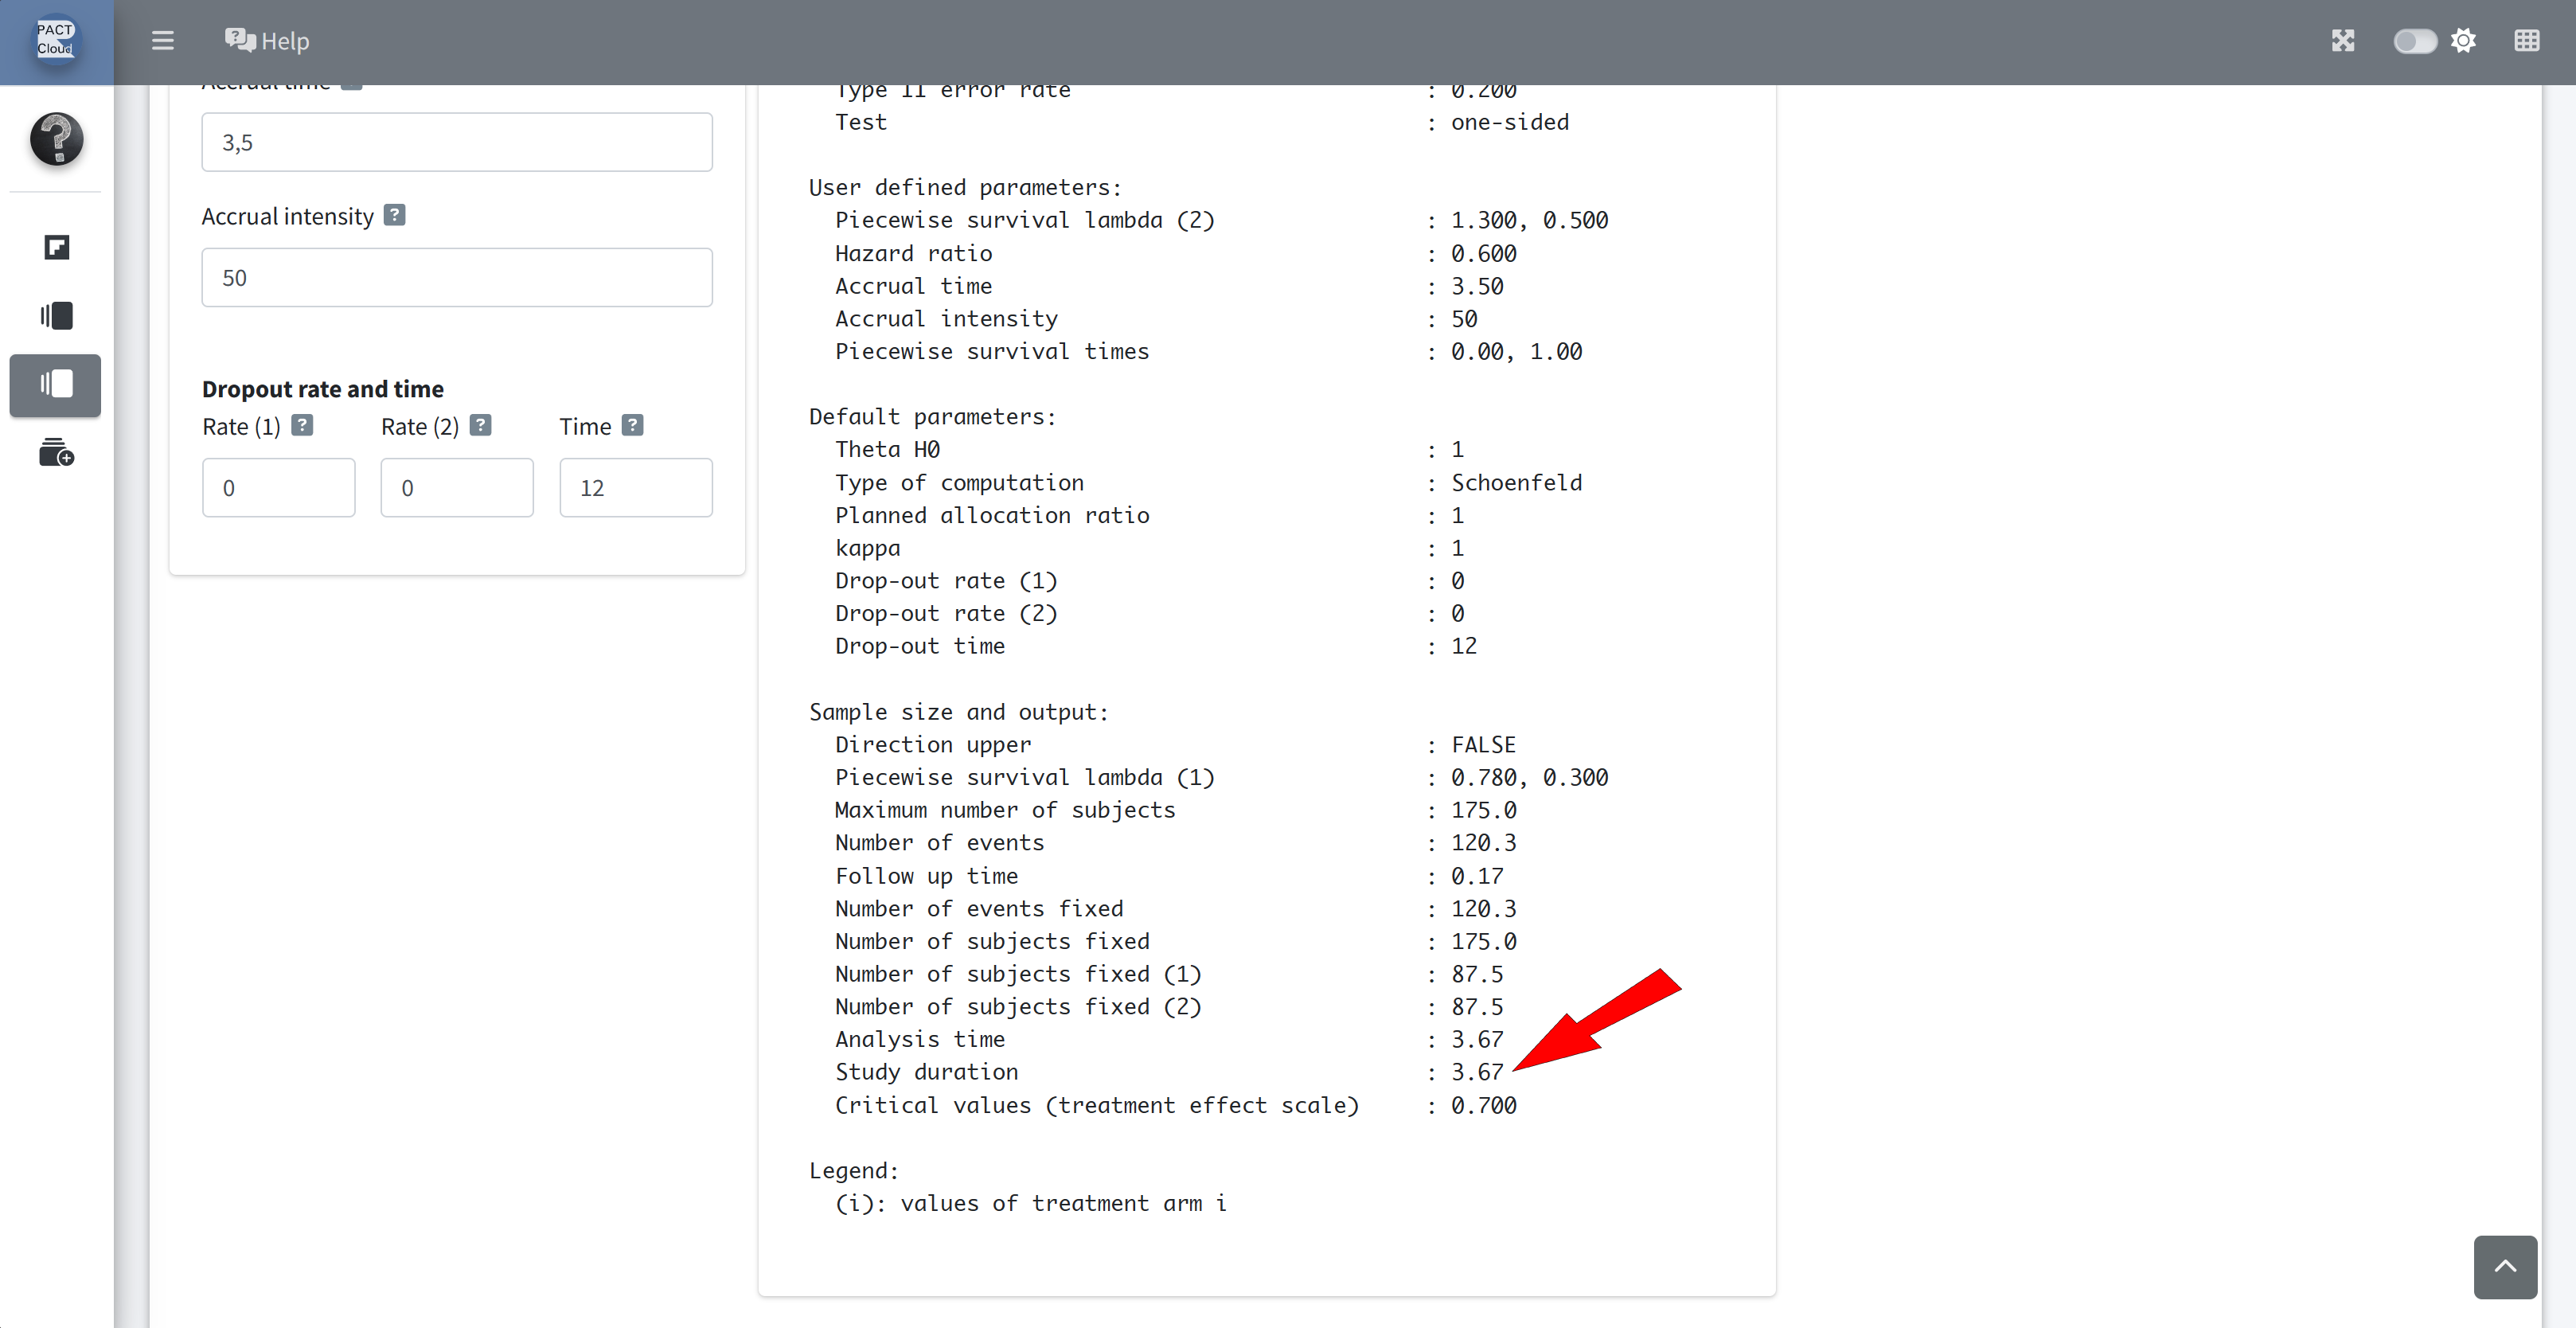
Task: Click the fullscreen expand icon
Action: pos(2343,41)
